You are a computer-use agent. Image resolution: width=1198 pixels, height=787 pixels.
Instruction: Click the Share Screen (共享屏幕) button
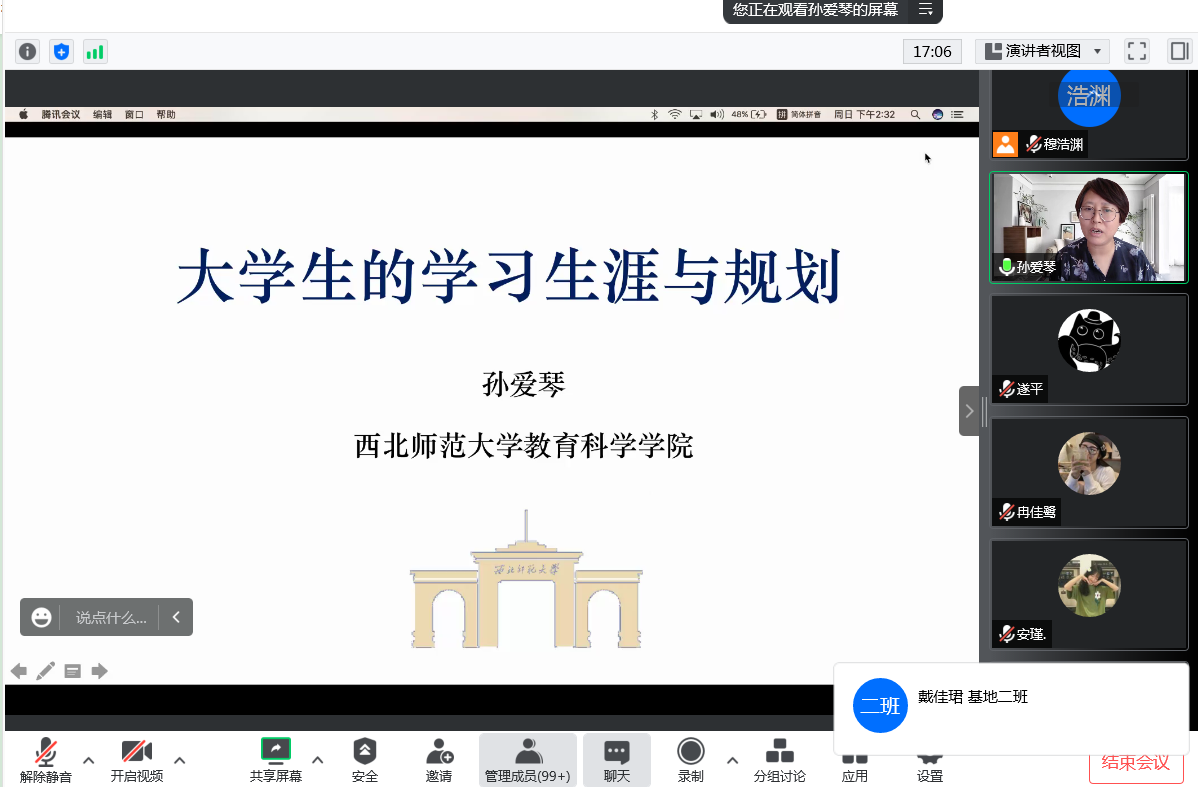click(x=275, y=760)
